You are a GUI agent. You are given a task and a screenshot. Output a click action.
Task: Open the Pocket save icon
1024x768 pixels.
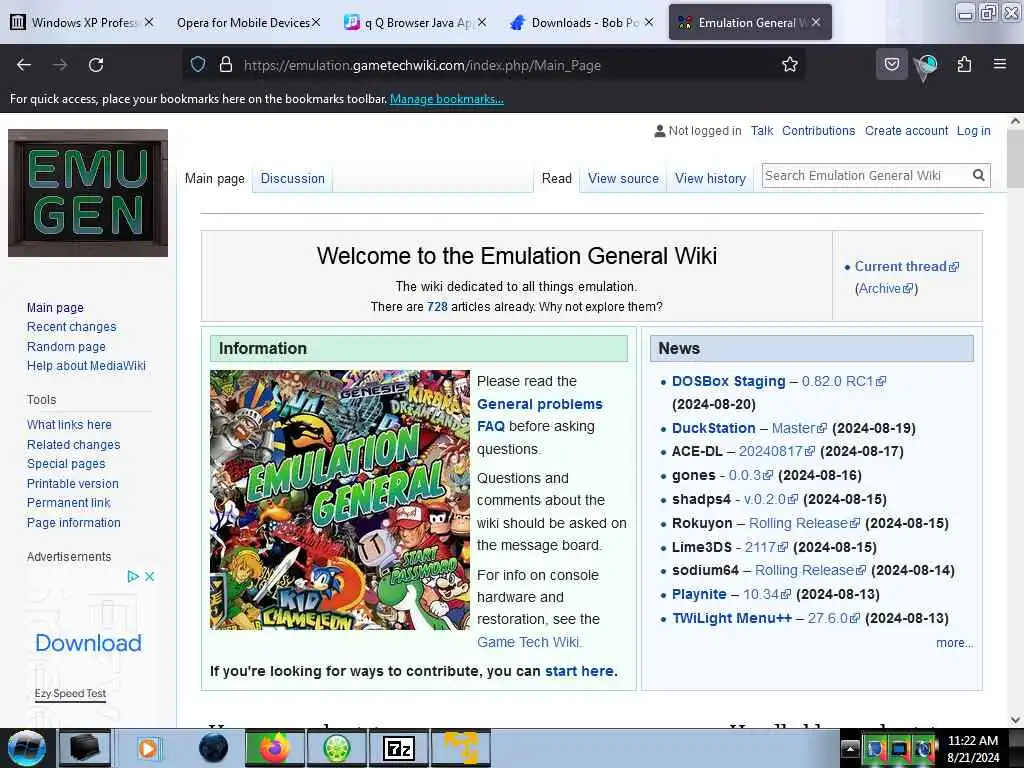click(x=891, y=64)
